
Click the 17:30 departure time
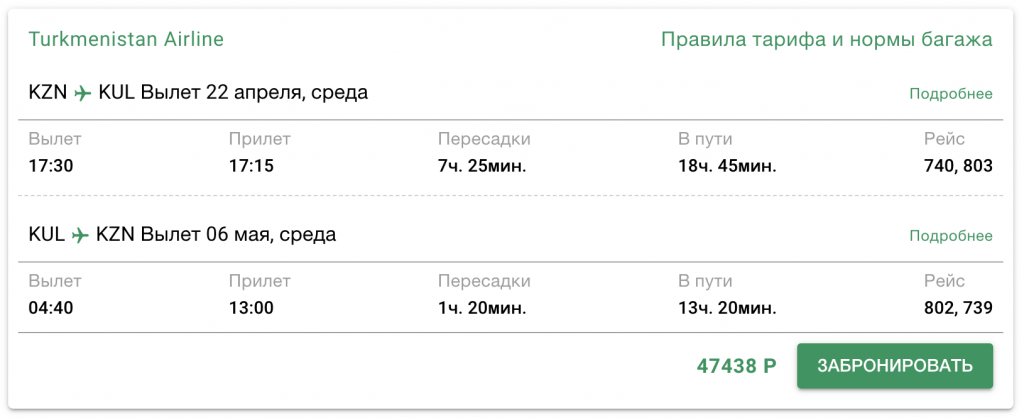click(51, 165)
